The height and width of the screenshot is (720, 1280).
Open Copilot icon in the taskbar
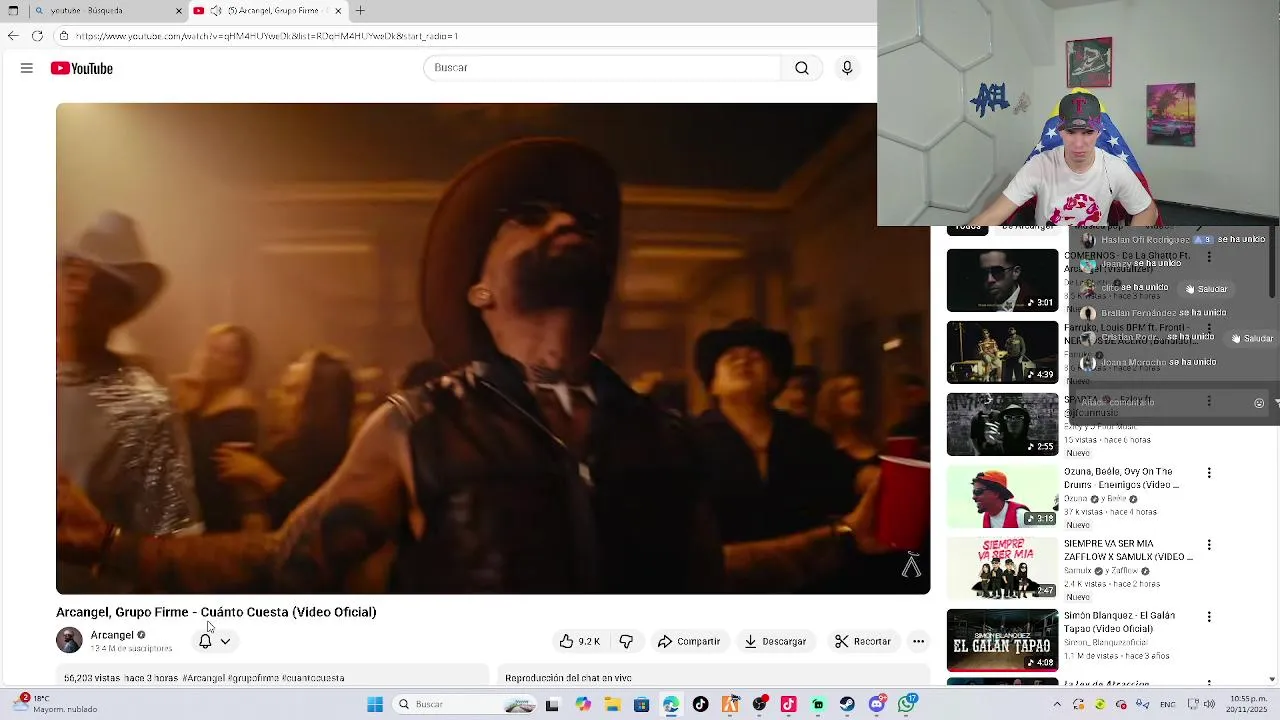[583, 705]
